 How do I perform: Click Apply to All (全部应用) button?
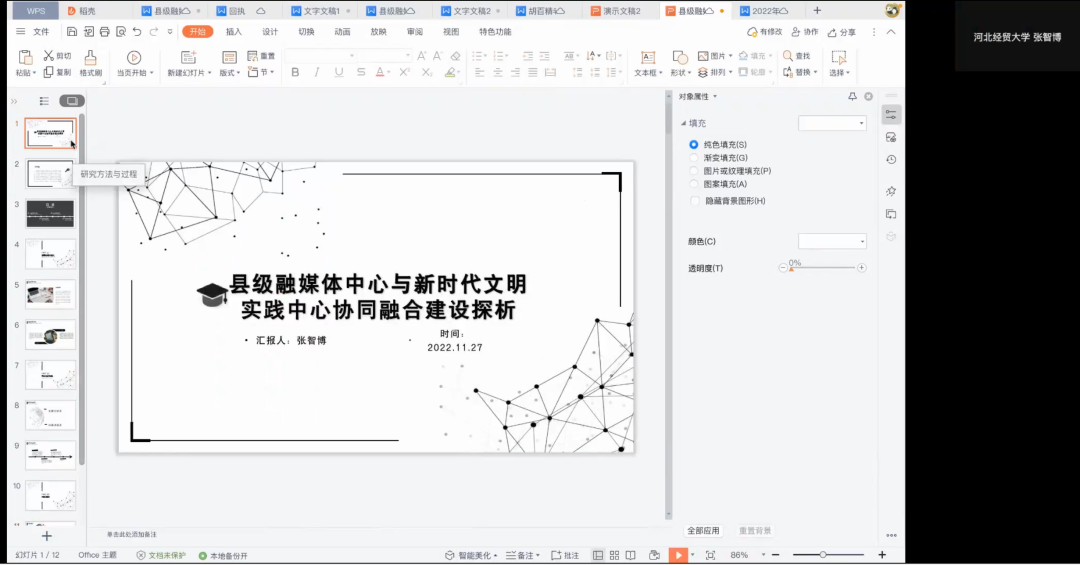[703, 530]
